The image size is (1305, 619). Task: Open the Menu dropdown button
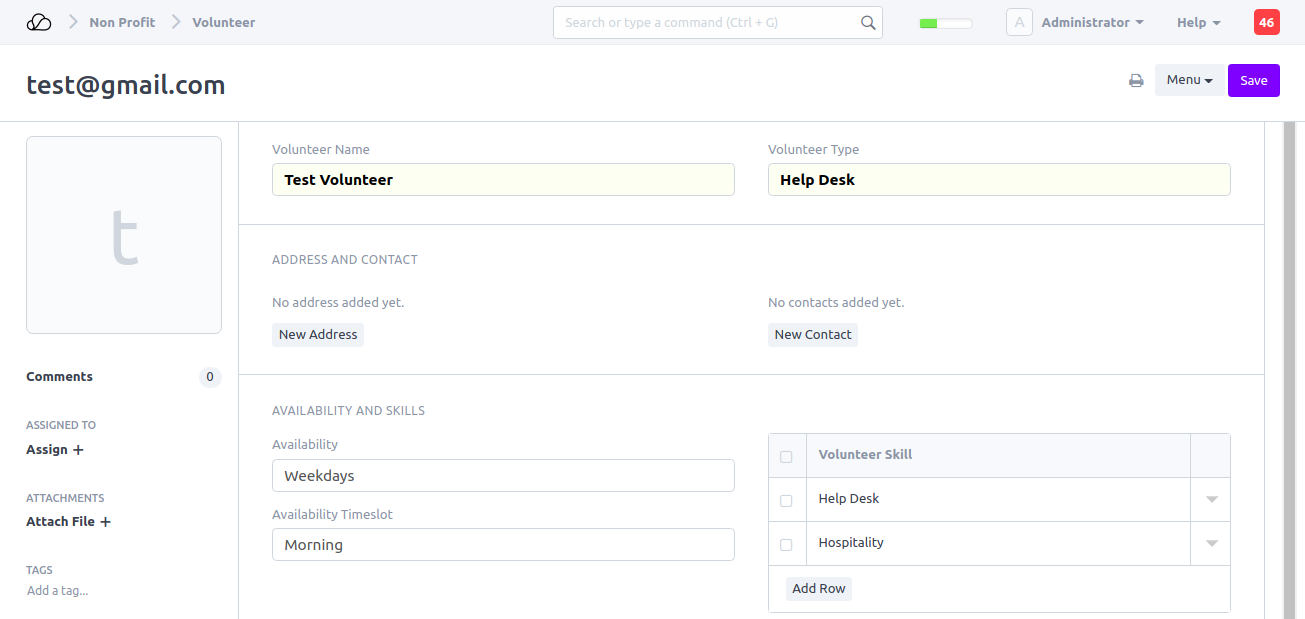(x=1189, y=80)
